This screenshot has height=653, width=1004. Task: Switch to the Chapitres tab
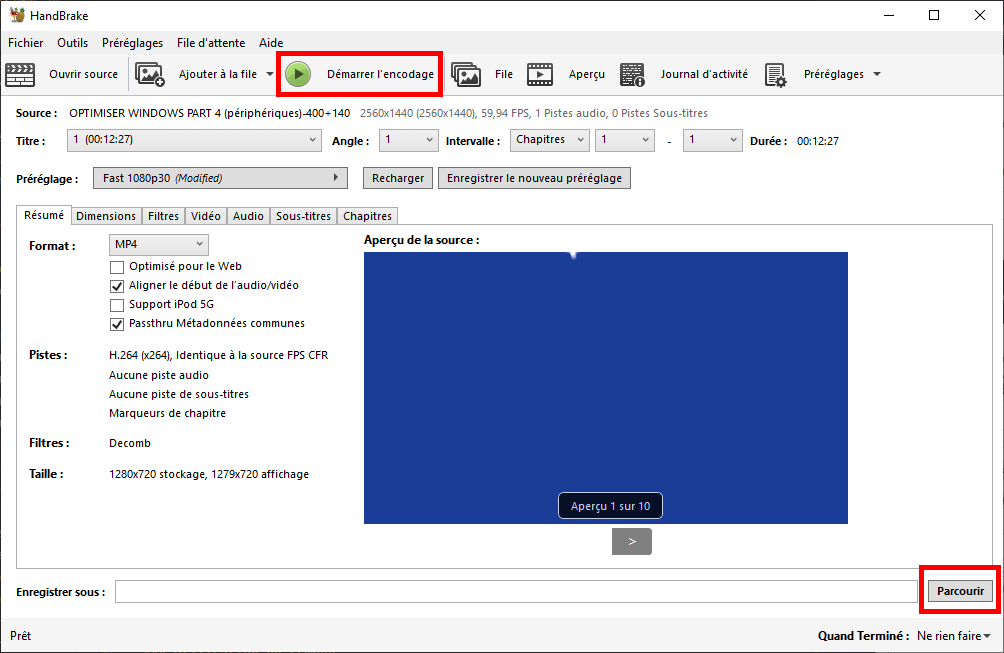(368, 216)
